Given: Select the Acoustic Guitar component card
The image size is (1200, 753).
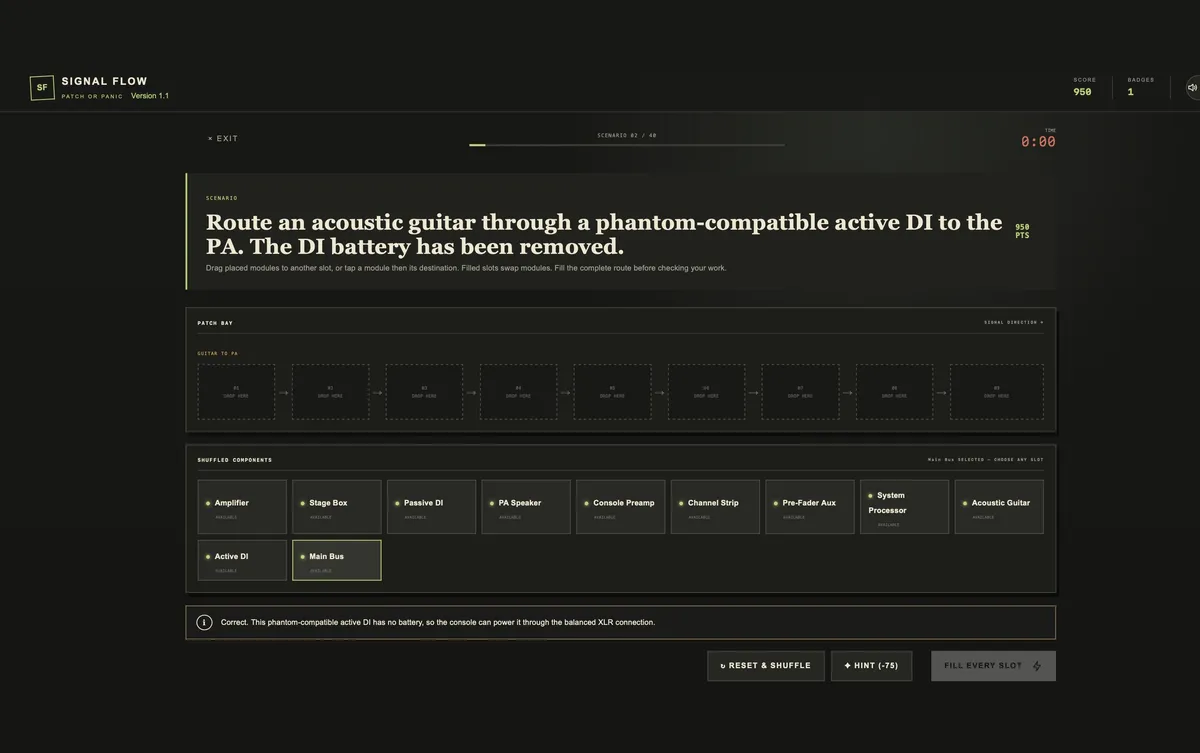Looking at the screenshot, I should pos(999,507).
